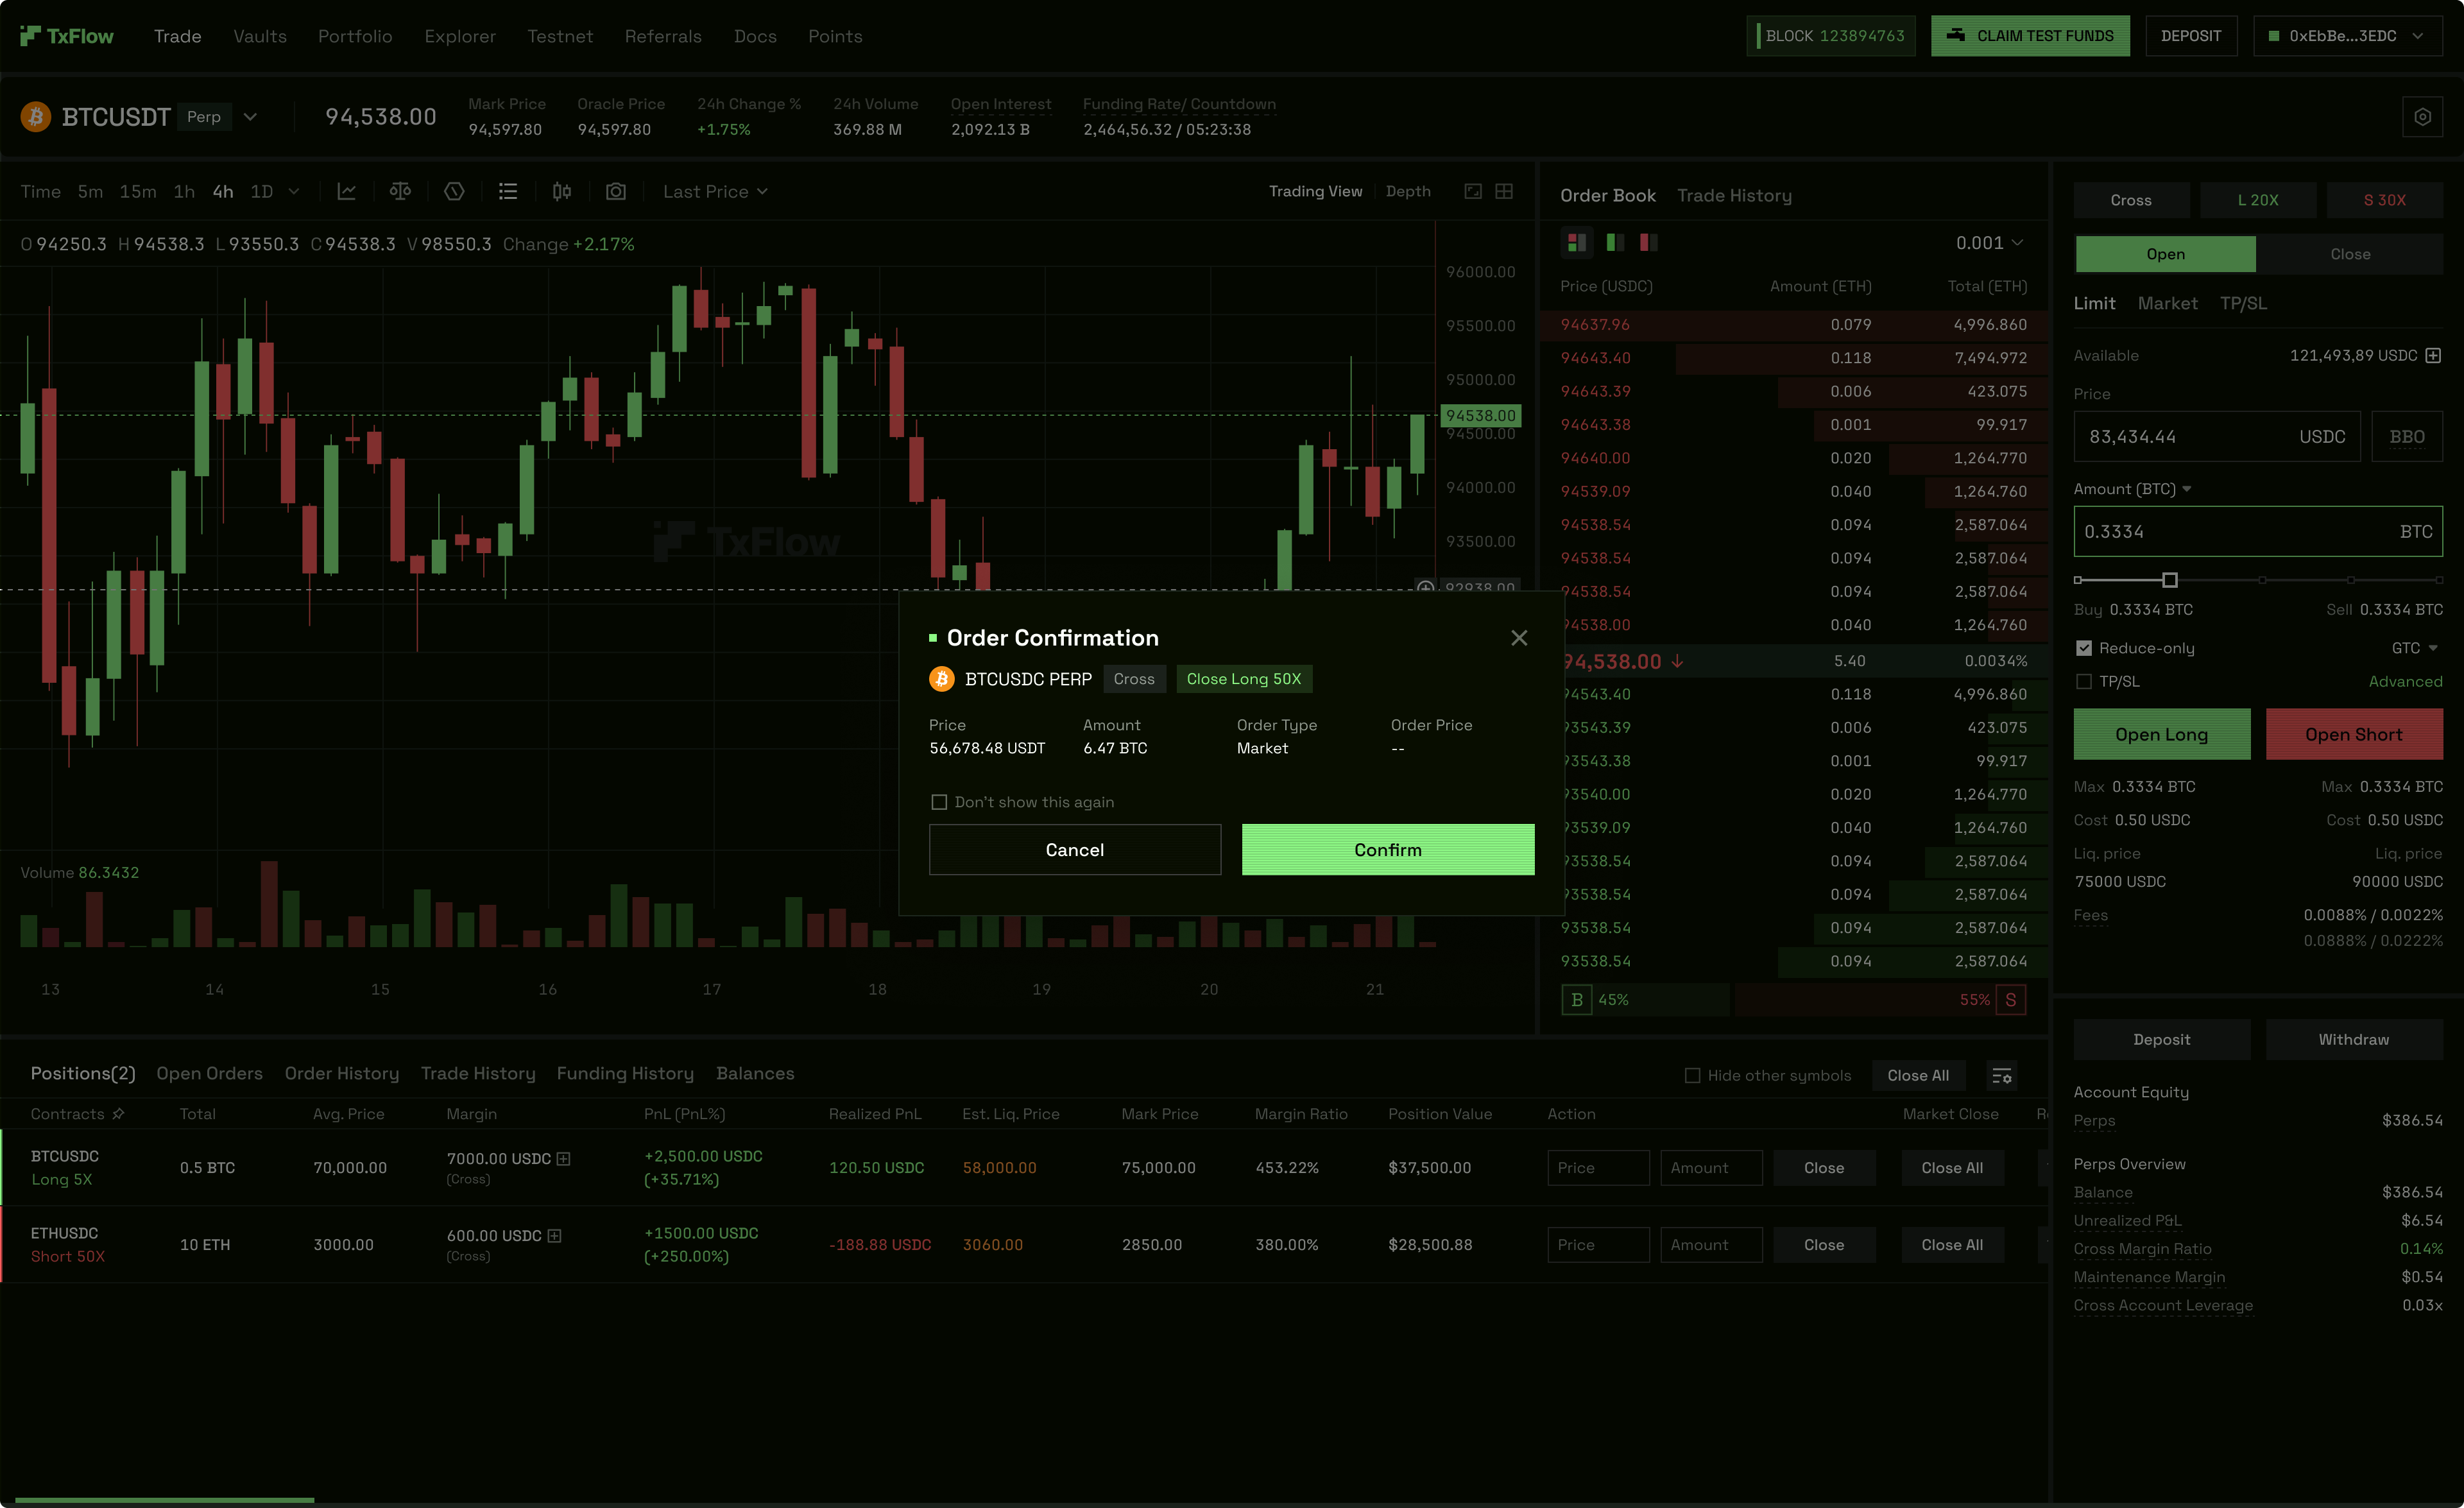
Task: Switch to candlestick chart icon
Action: pyautogui.click(x=561, y=191)
